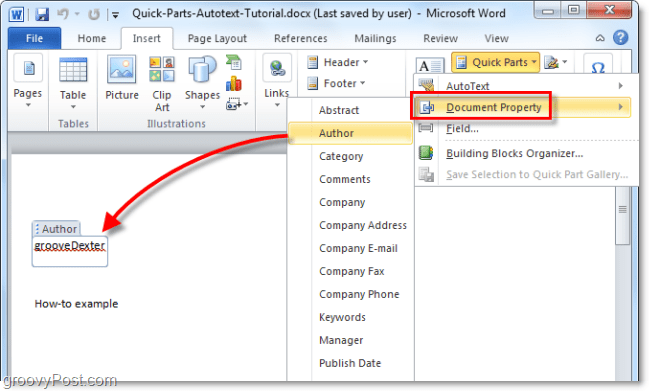Click the Insert ribbon tab
Screen dimensions: 649x391
(147, 38)
